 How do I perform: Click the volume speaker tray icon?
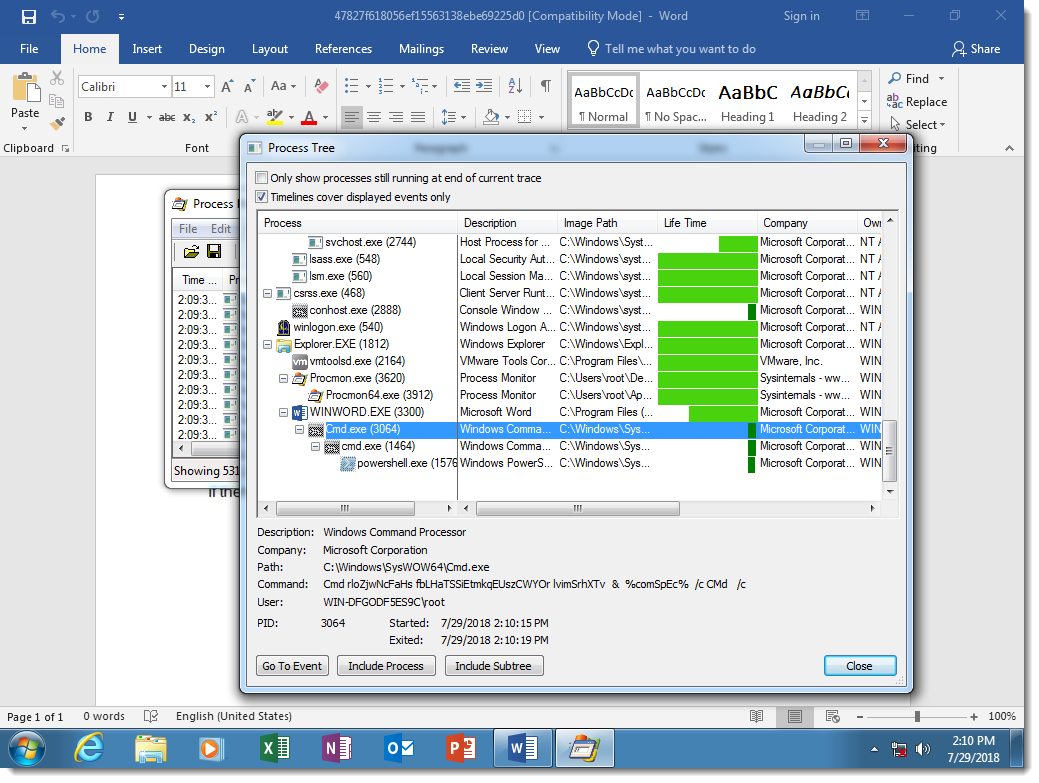922,749
